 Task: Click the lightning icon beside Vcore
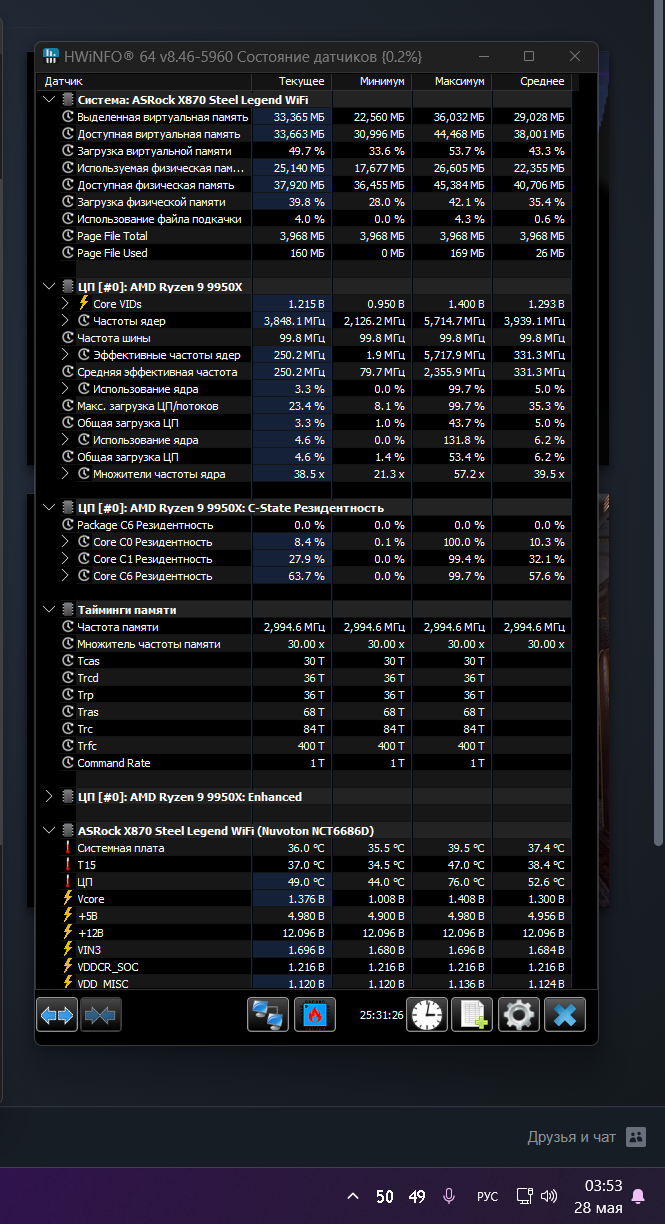pos(68,899)
